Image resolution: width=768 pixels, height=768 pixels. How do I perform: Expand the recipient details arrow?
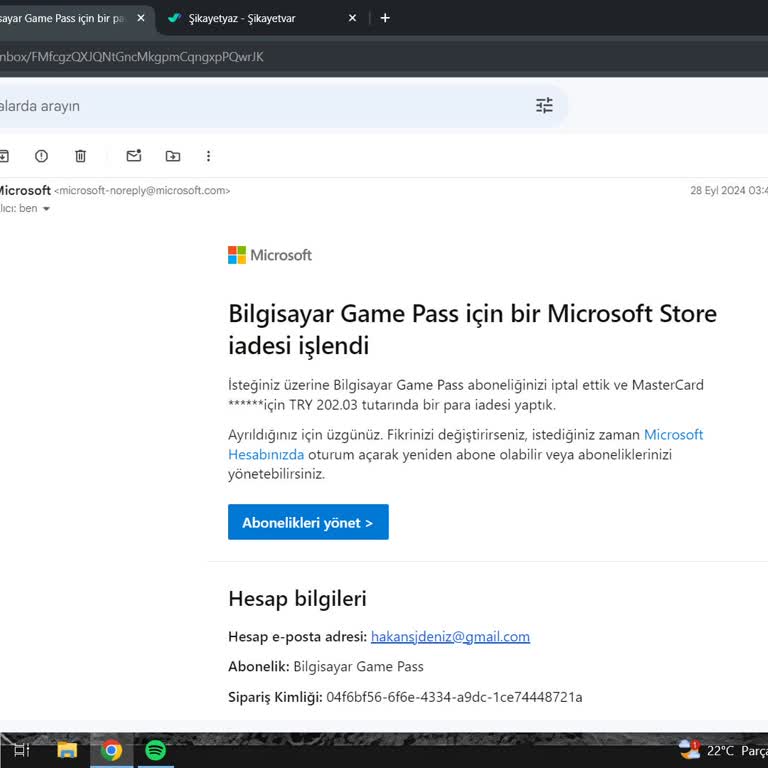coord(47,209)
